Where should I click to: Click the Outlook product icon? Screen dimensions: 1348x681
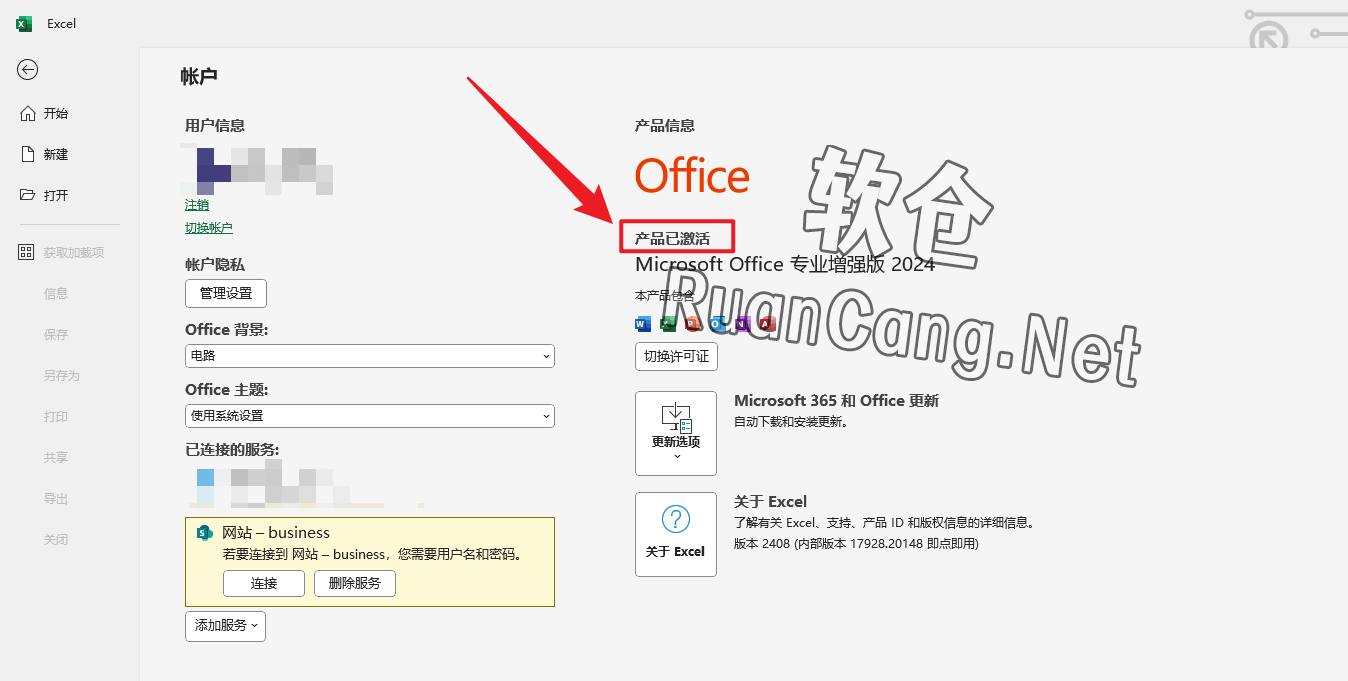718,323
